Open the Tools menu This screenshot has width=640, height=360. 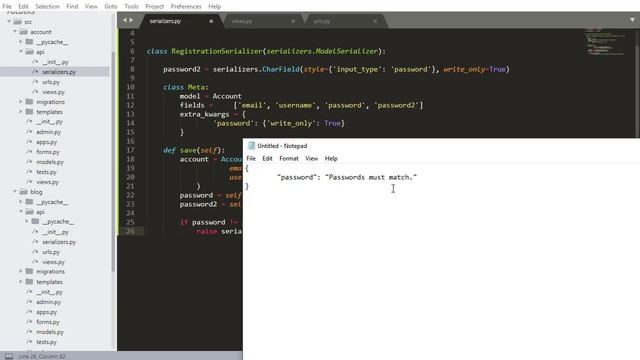coord(131,6)
